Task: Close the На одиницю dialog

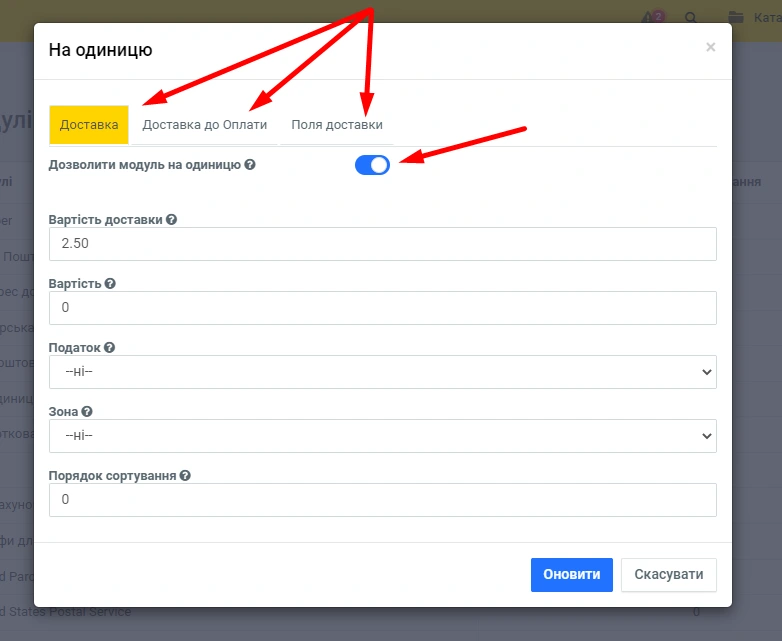Action: pos(710,47)
